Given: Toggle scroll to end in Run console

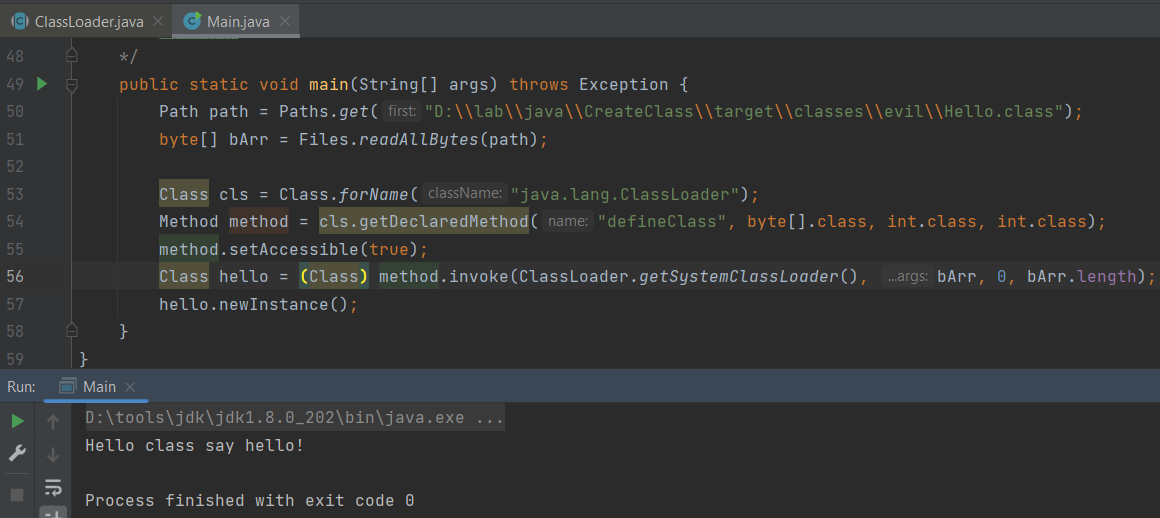Looking at the screenshot, I should click(x=53, y=512).
